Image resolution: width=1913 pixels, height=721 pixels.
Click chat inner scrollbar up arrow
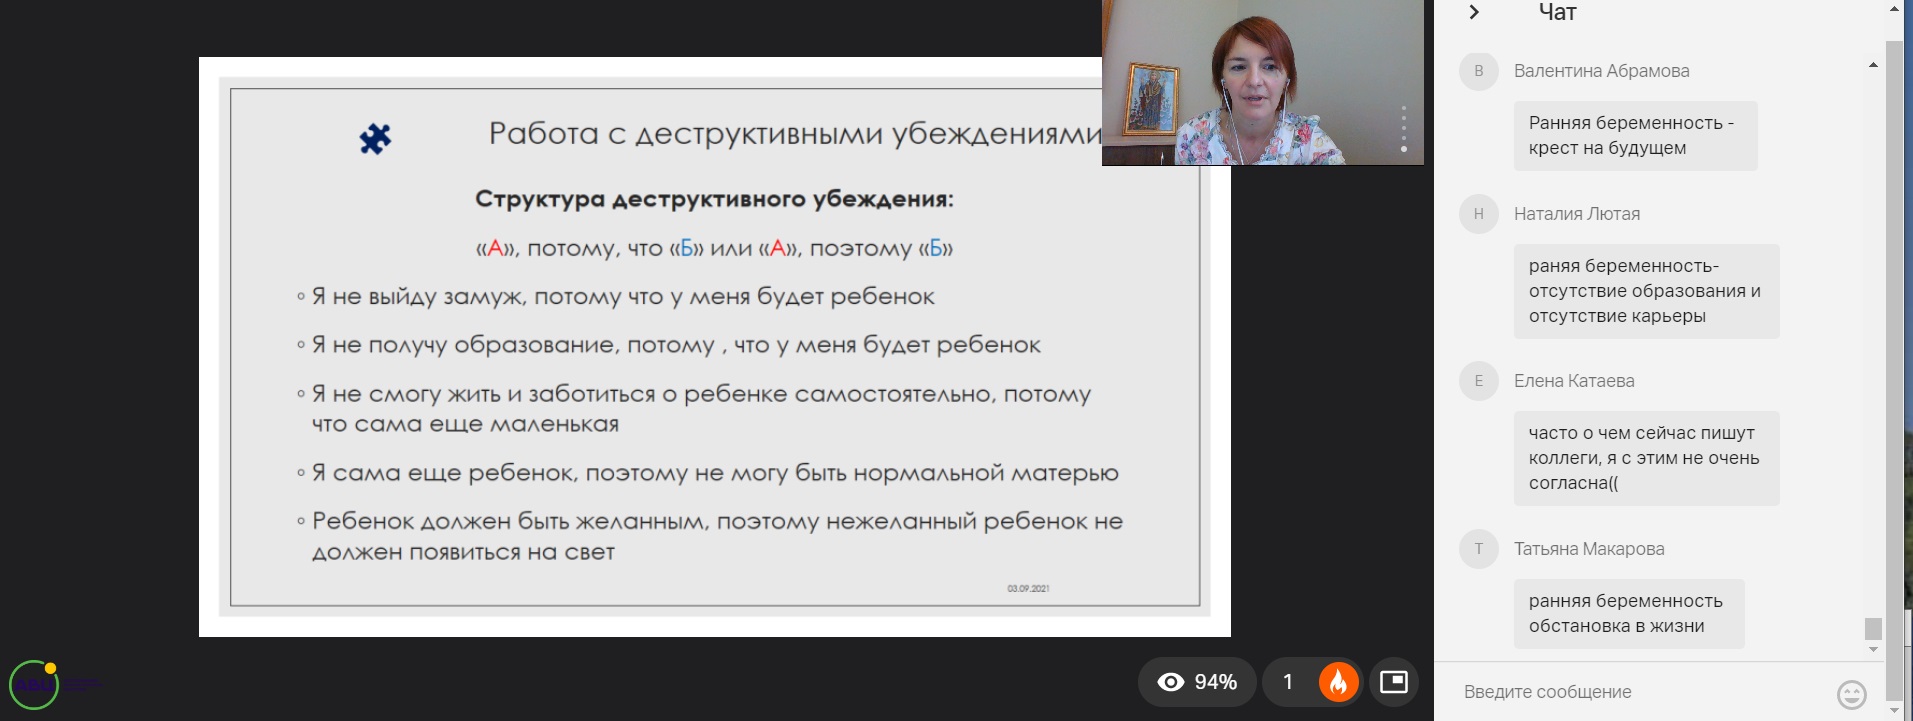pos(1873,65)
